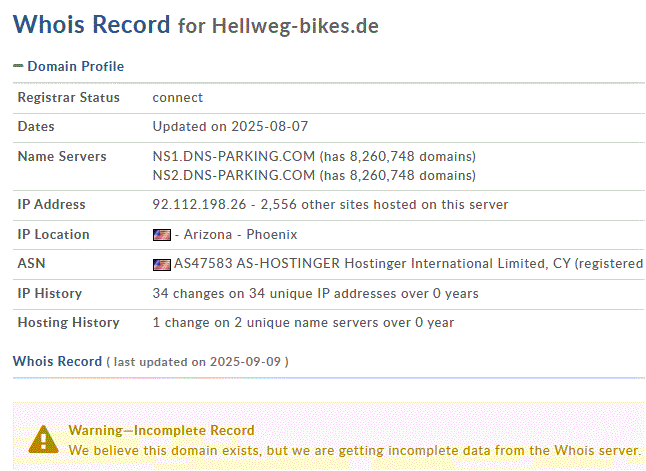Open the NS1.DNS-PARKING.COM name server
Viewport: 646px width, 471px height.
233,157
